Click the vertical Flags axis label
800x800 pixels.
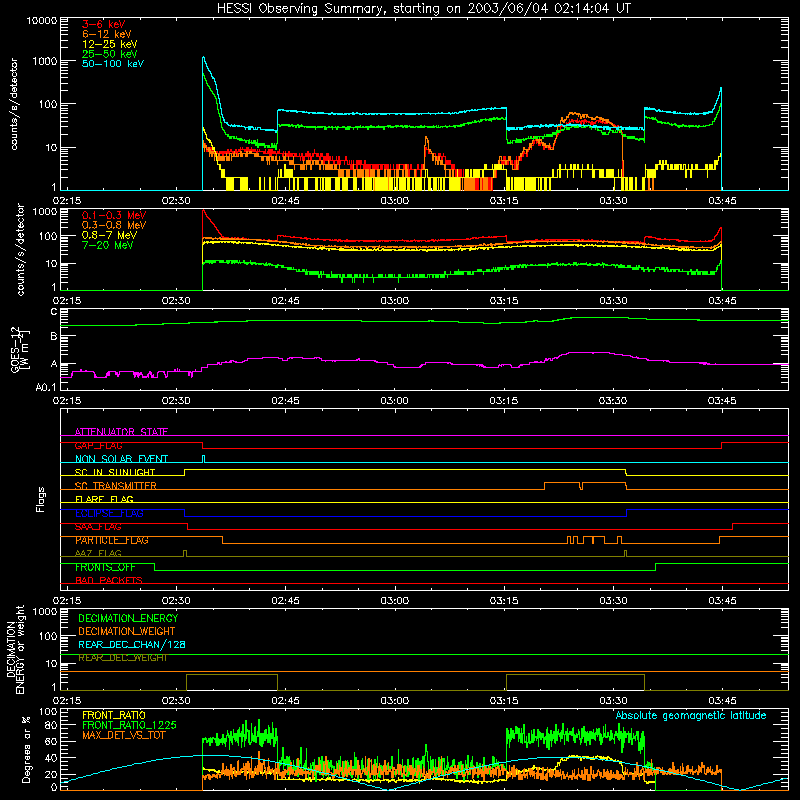(x=41, y=499)
